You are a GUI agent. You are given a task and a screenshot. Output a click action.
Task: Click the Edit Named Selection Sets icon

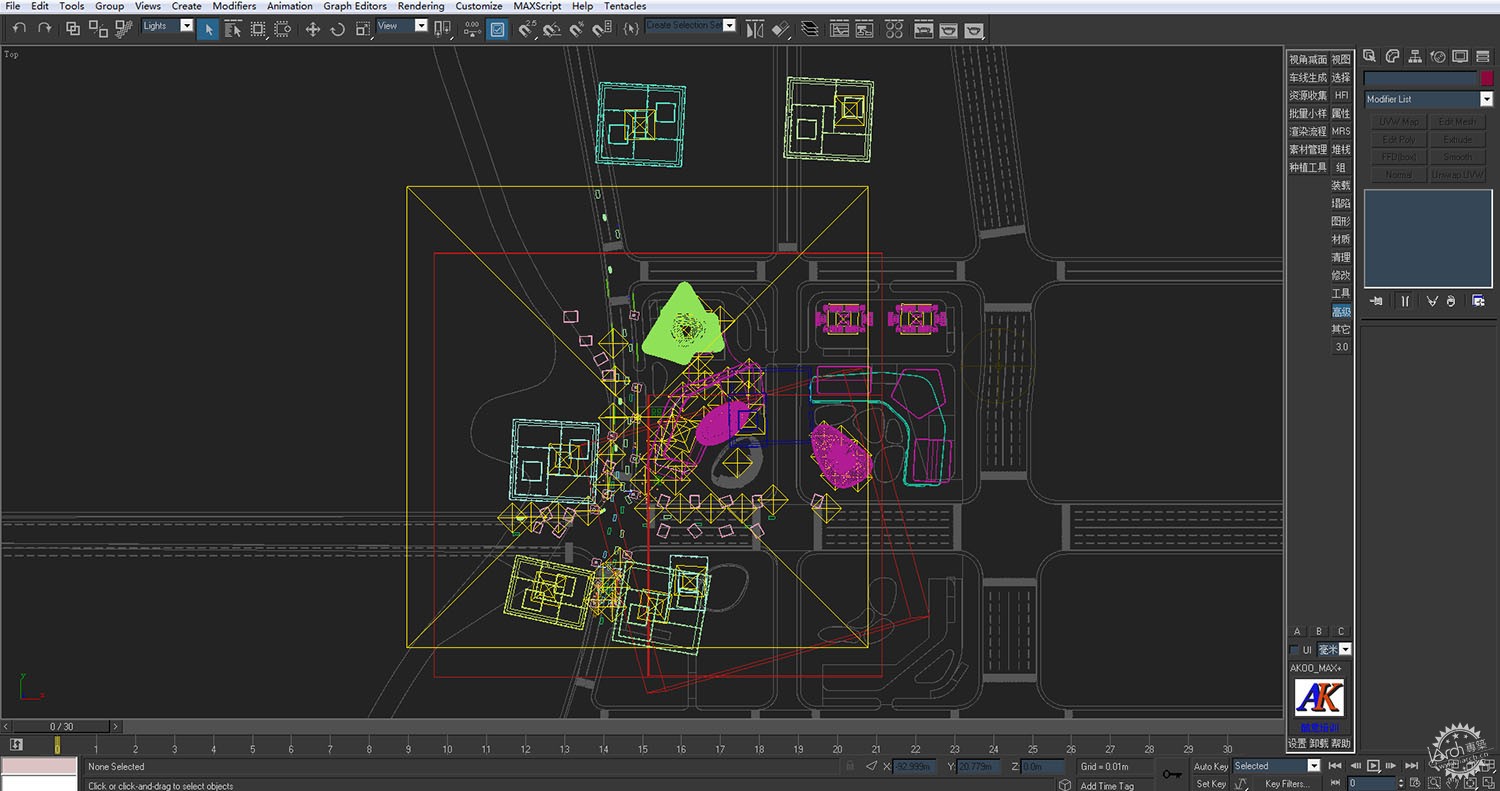630,29
